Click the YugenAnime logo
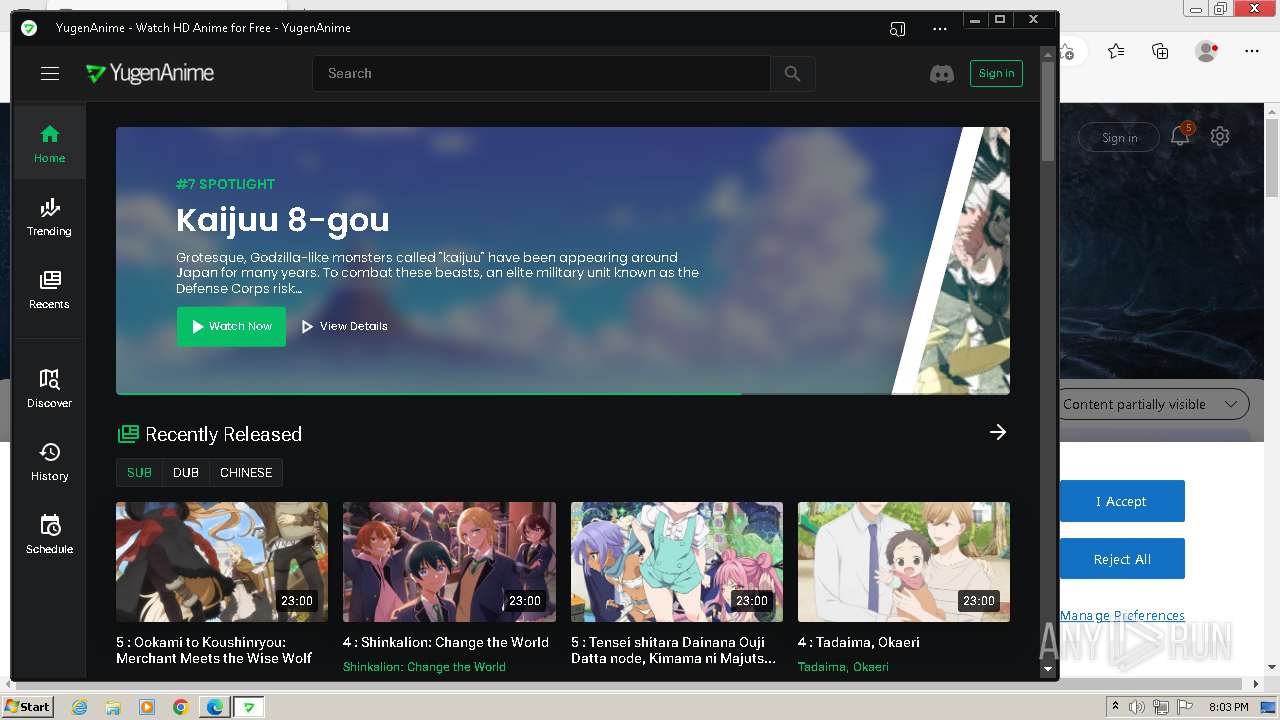Image resolution: width=1280 pixels, height=720 pixels. pyautogui.click(x=150, y=73)
